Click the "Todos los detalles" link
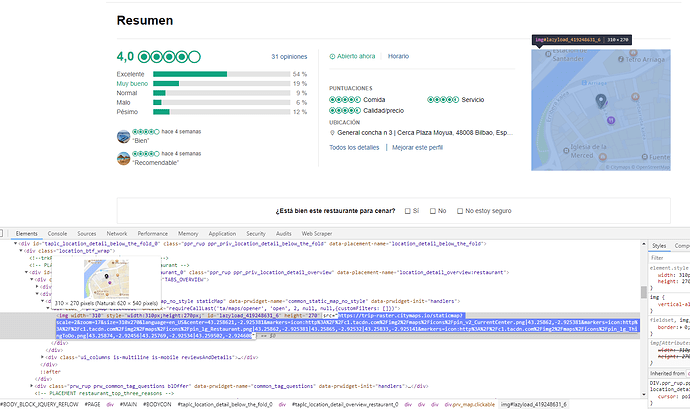This screenshot has width=690, height=409. point(354,147)
